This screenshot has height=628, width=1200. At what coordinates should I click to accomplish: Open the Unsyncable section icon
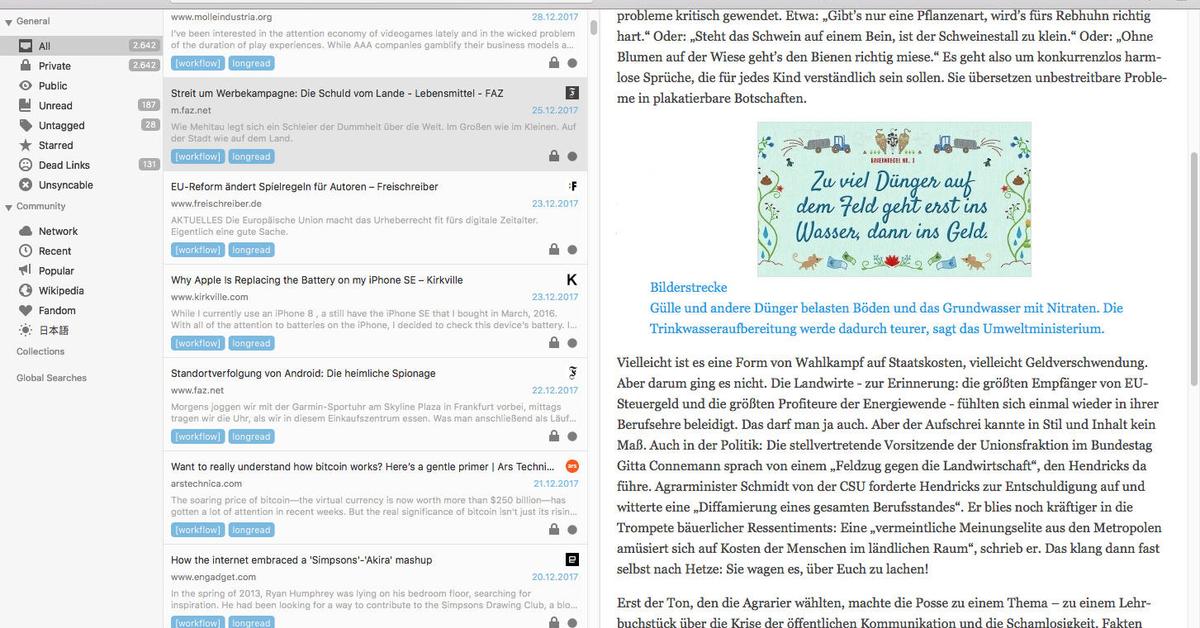click(x=26, y=185)
